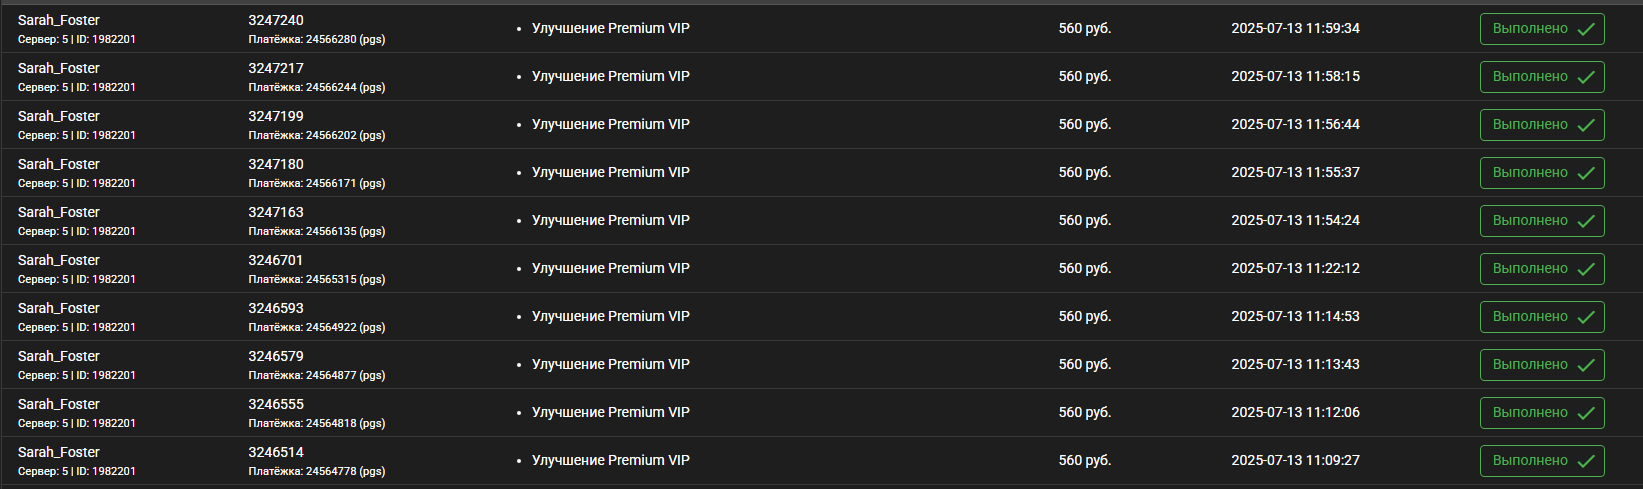Click the Выполнено button for order 3247240
This screenshot has height=489, width=1643.
point(1542,29)
